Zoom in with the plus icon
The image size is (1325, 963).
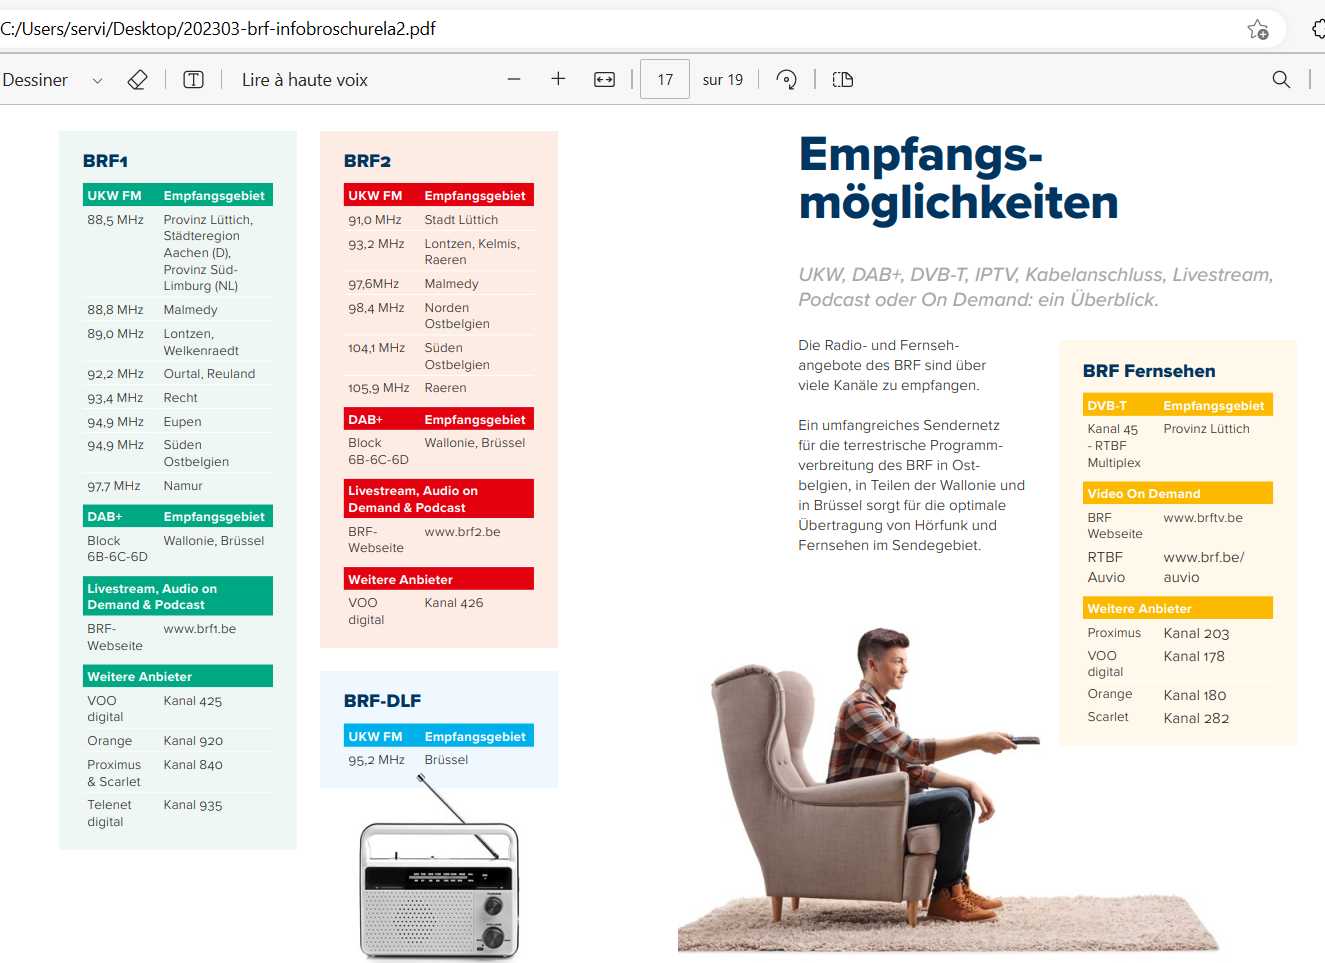[558, 79]
